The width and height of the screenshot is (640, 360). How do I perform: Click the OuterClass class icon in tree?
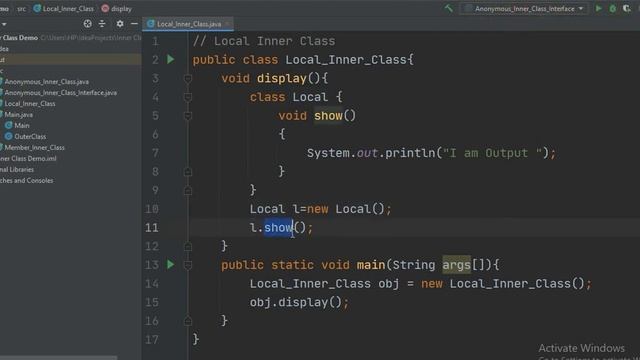(8, 136)
